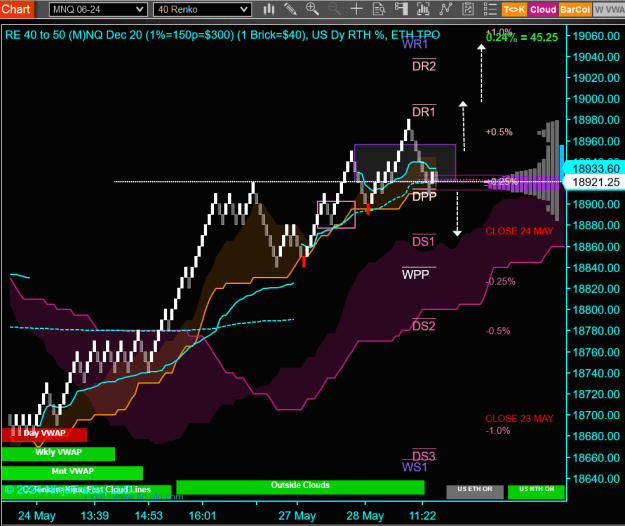The height and width of the screenshot is (526, 625).
Task: Click the WPP pivot label
Action: click(415, 275)
